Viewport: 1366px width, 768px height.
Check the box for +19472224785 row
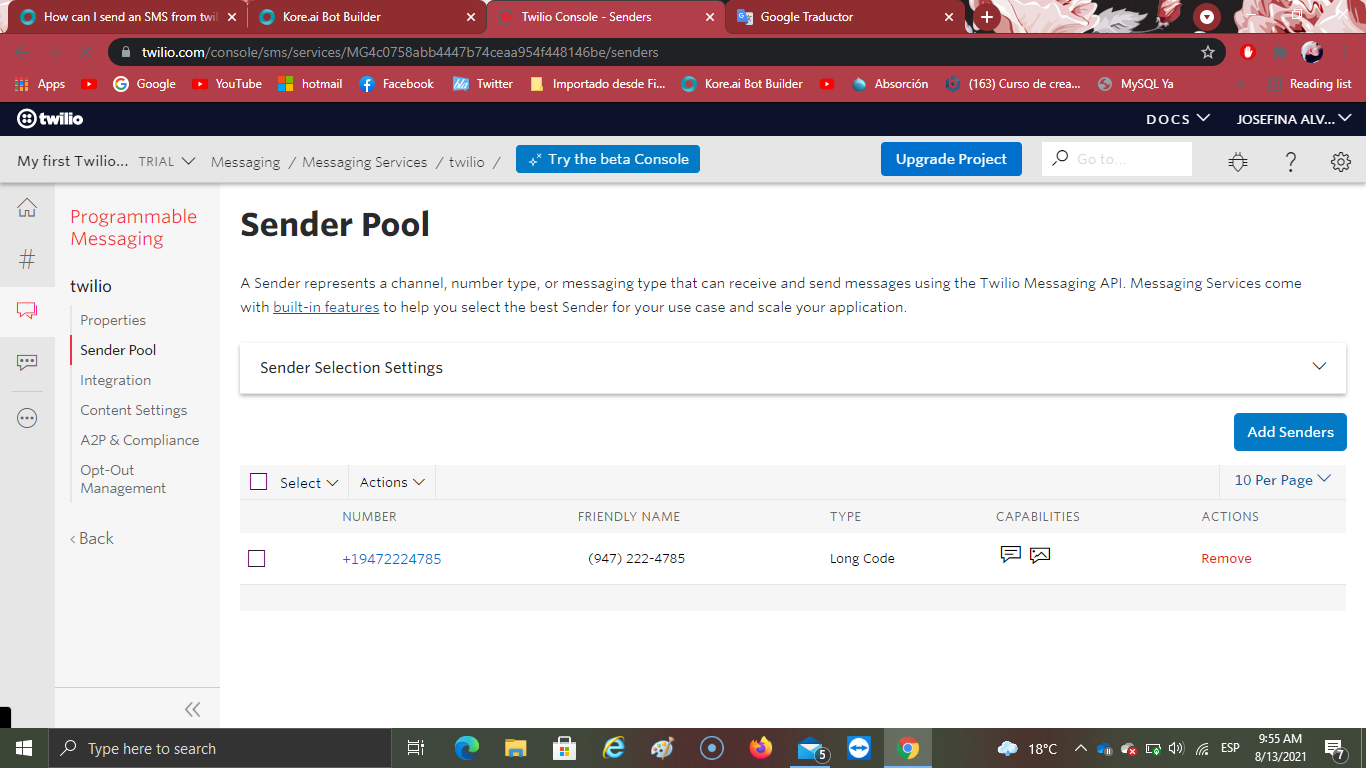pyautogui.click(x=256, y=558)
